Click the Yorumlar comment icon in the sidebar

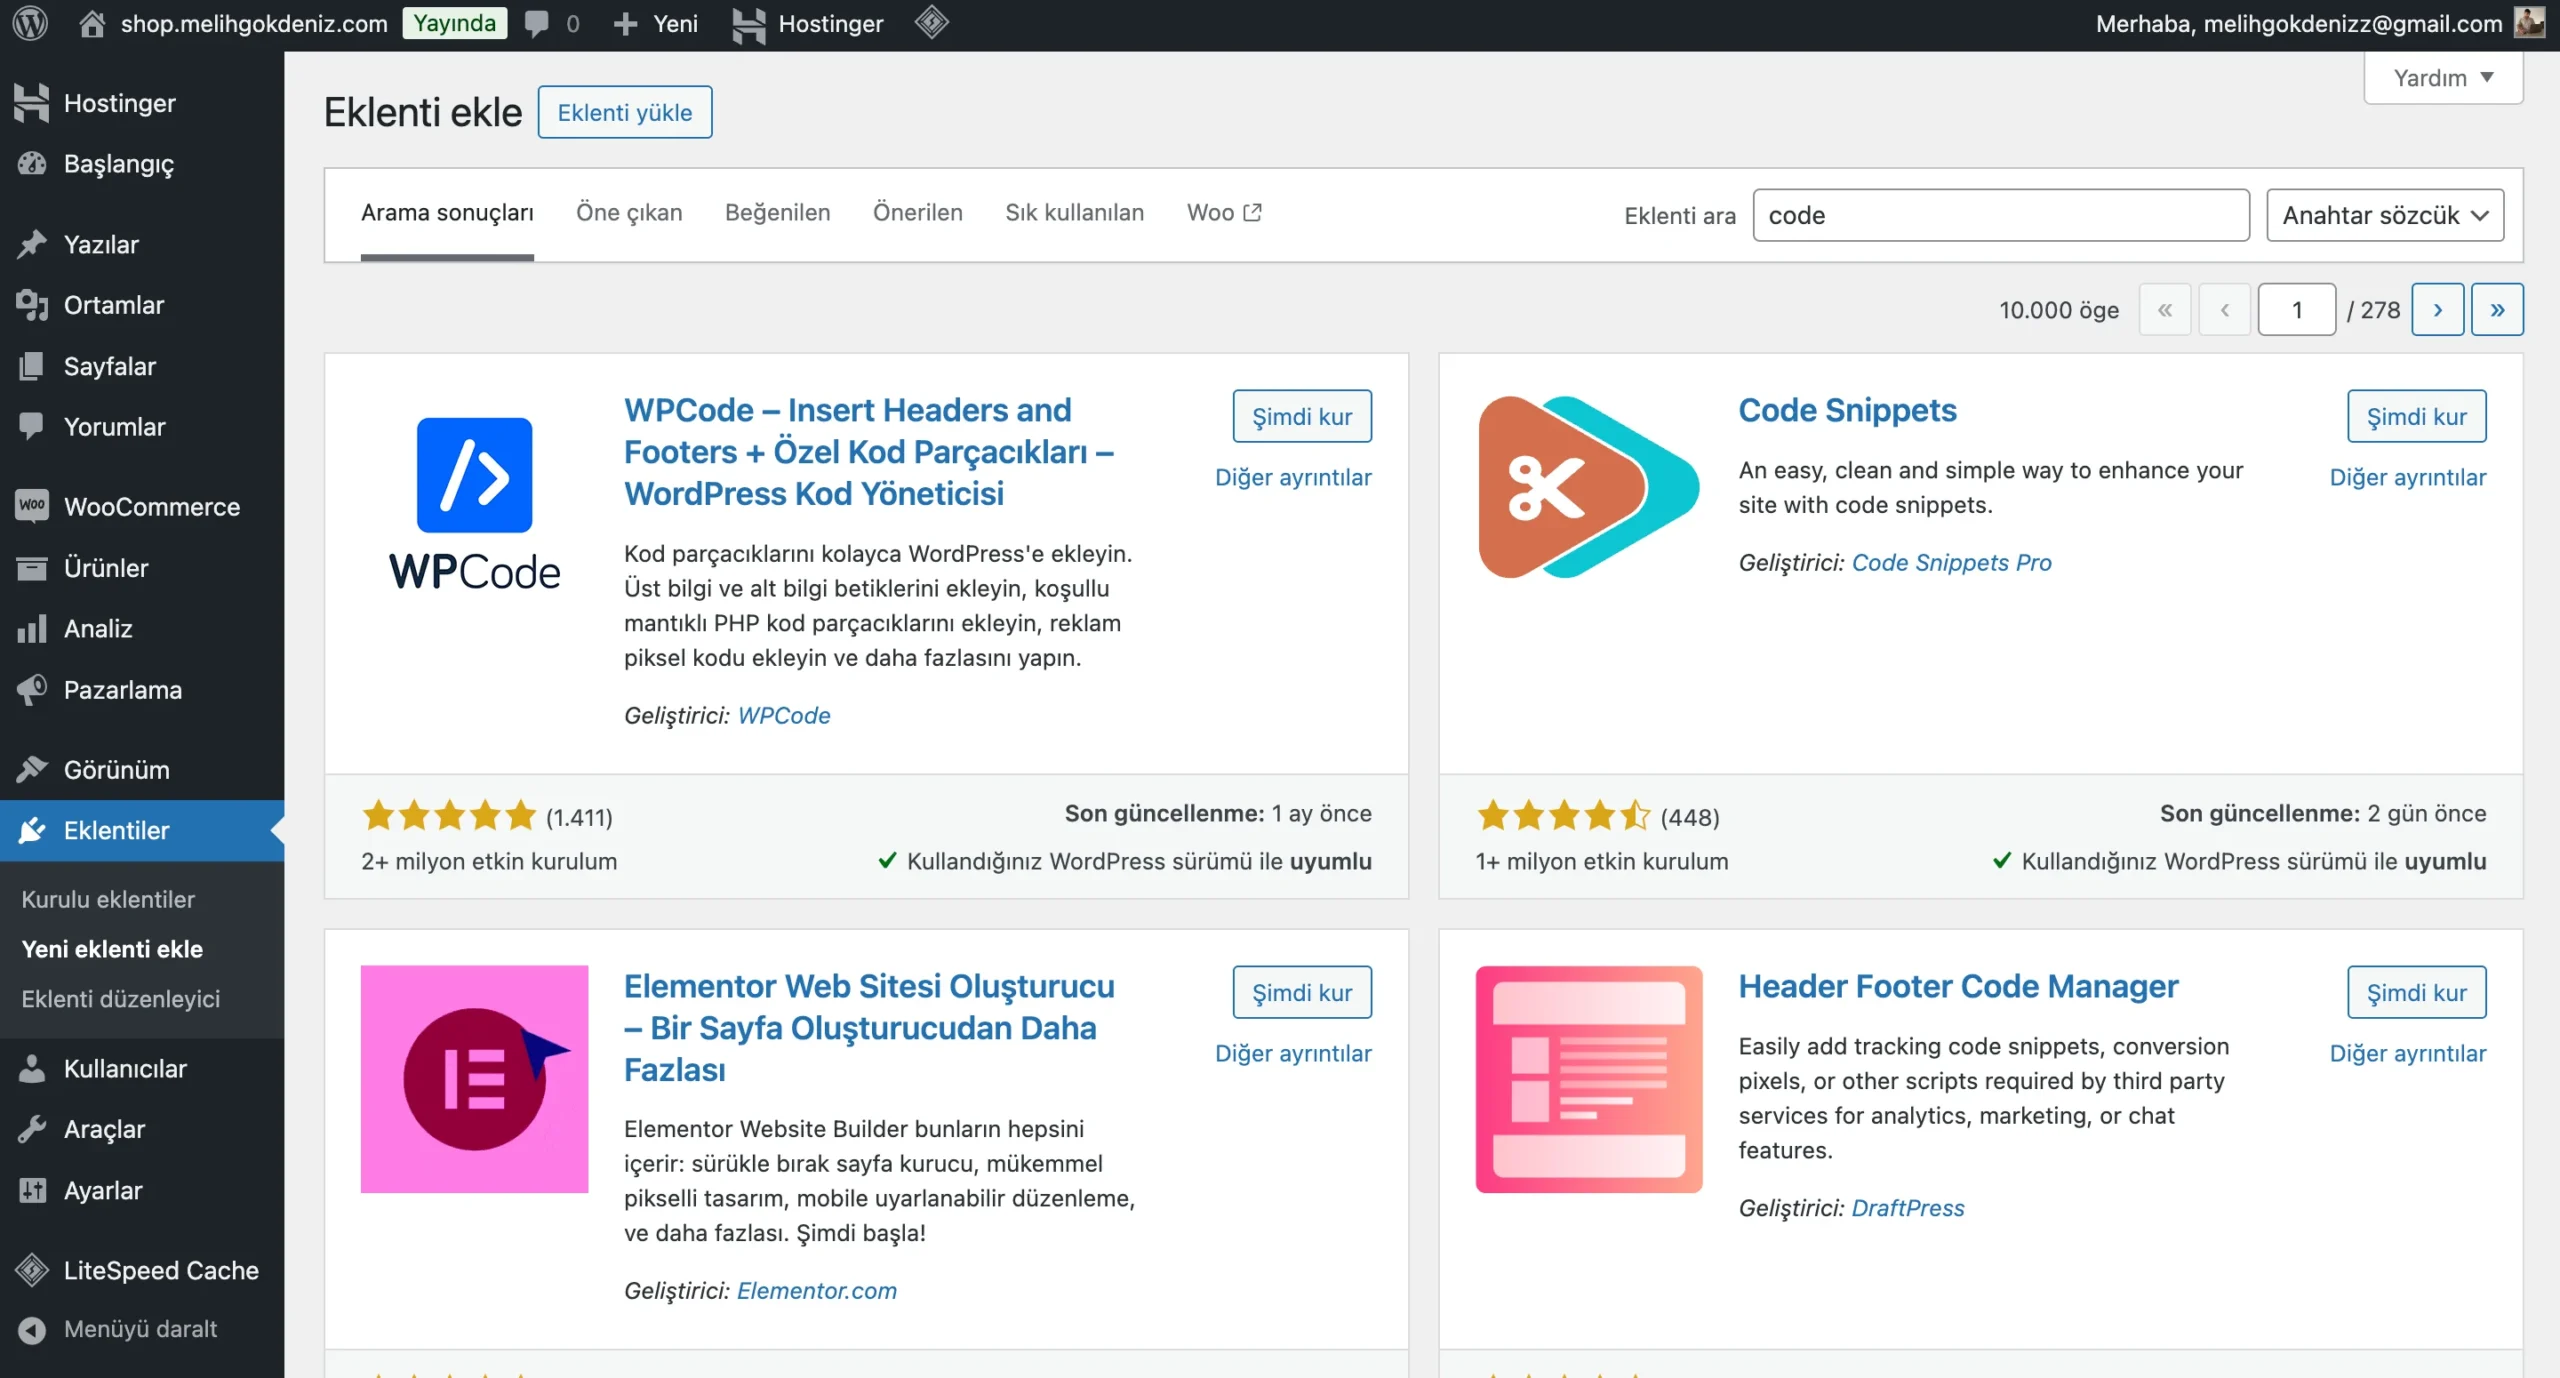pos(32,426)
